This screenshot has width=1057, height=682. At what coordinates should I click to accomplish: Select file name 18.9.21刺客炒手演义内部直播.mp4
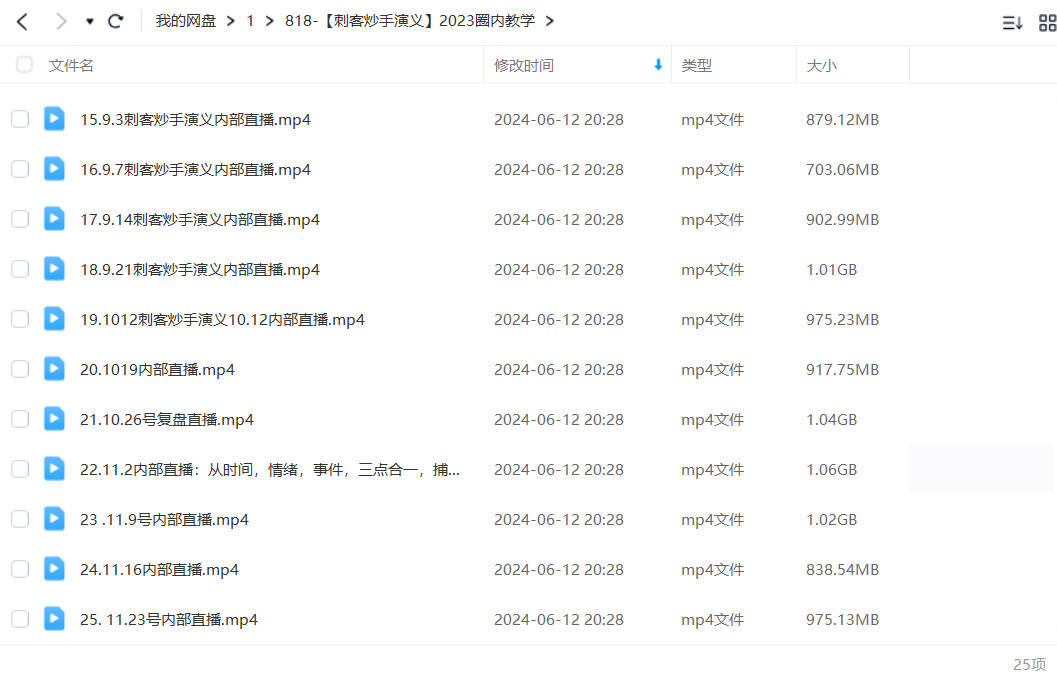[200, 270]
